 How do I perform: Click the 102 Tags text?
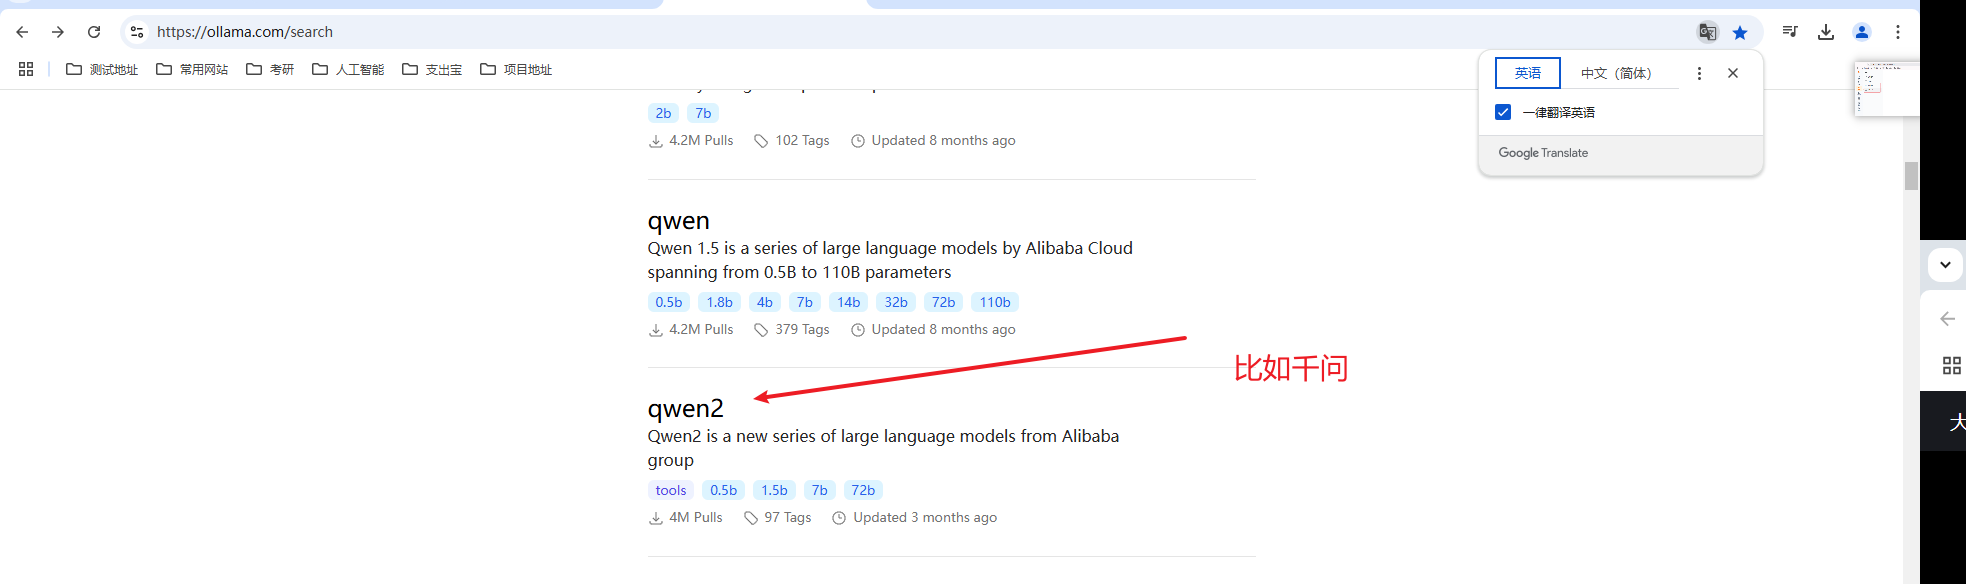tap(802, 140)
